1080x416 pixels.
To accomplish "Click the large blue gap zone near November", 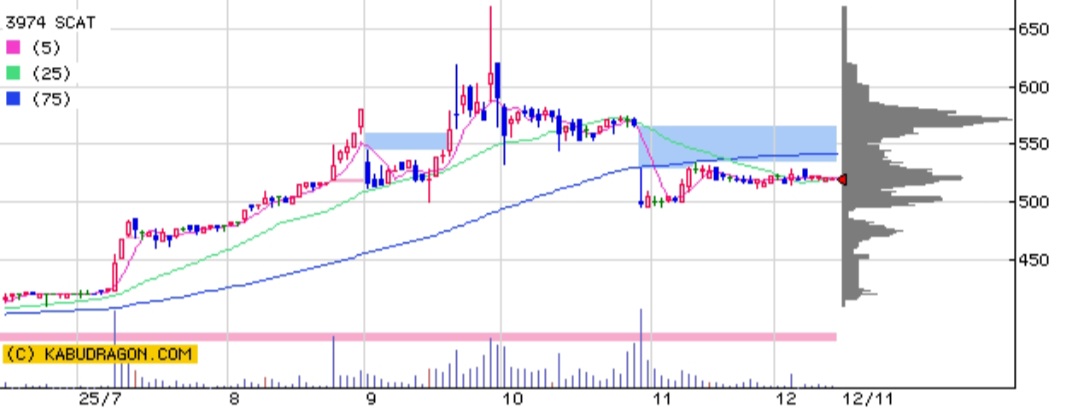I will 737,142.
